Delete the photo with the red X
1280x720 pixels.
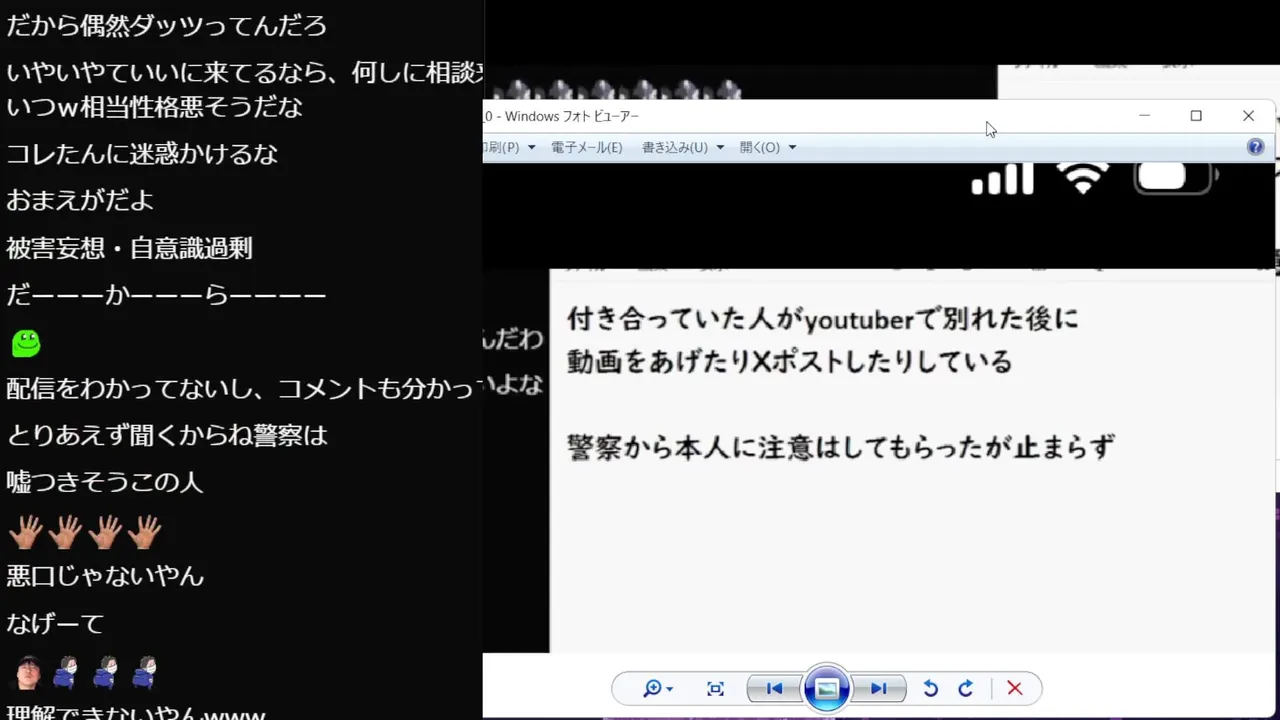point(1015,688)
